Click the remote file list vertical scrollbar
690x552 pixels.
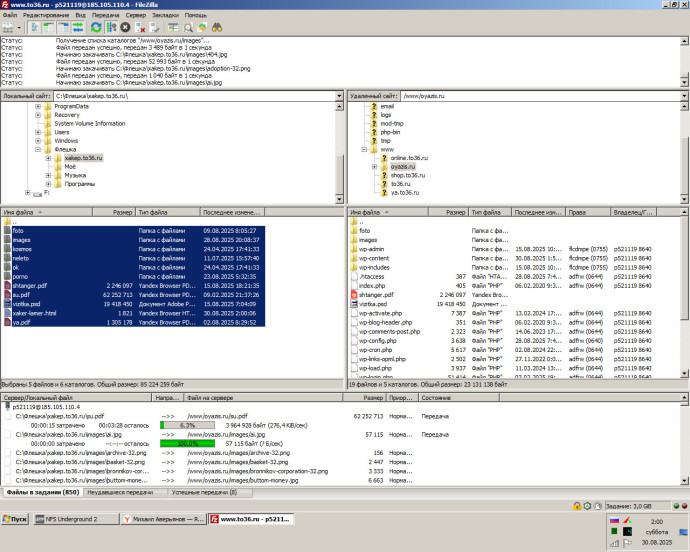684,293
